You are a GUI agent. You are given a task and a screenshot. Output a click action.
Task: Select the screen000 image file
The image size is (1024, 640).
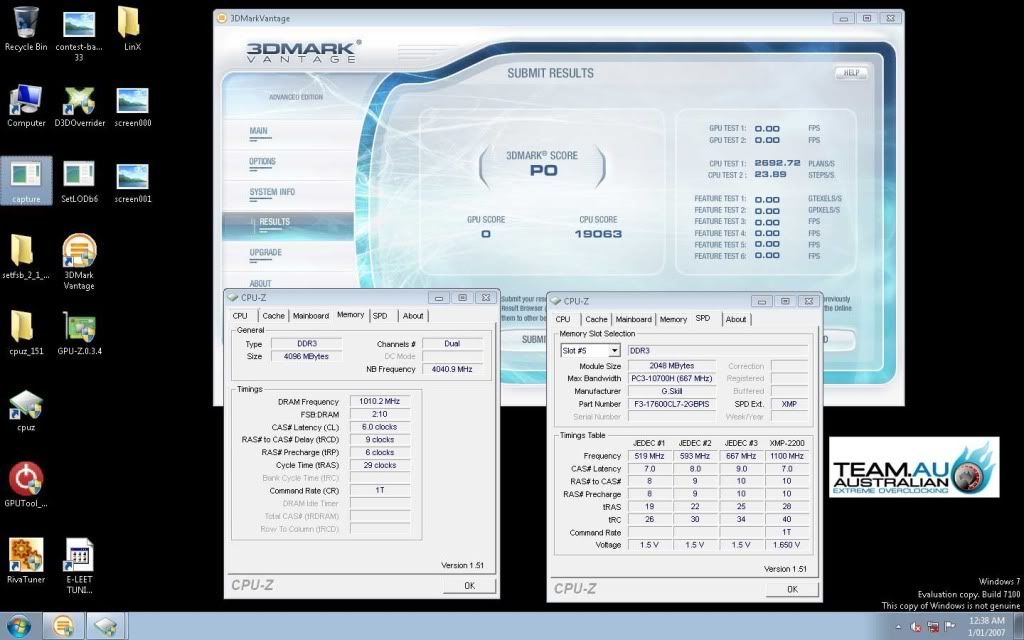[133, 105]
